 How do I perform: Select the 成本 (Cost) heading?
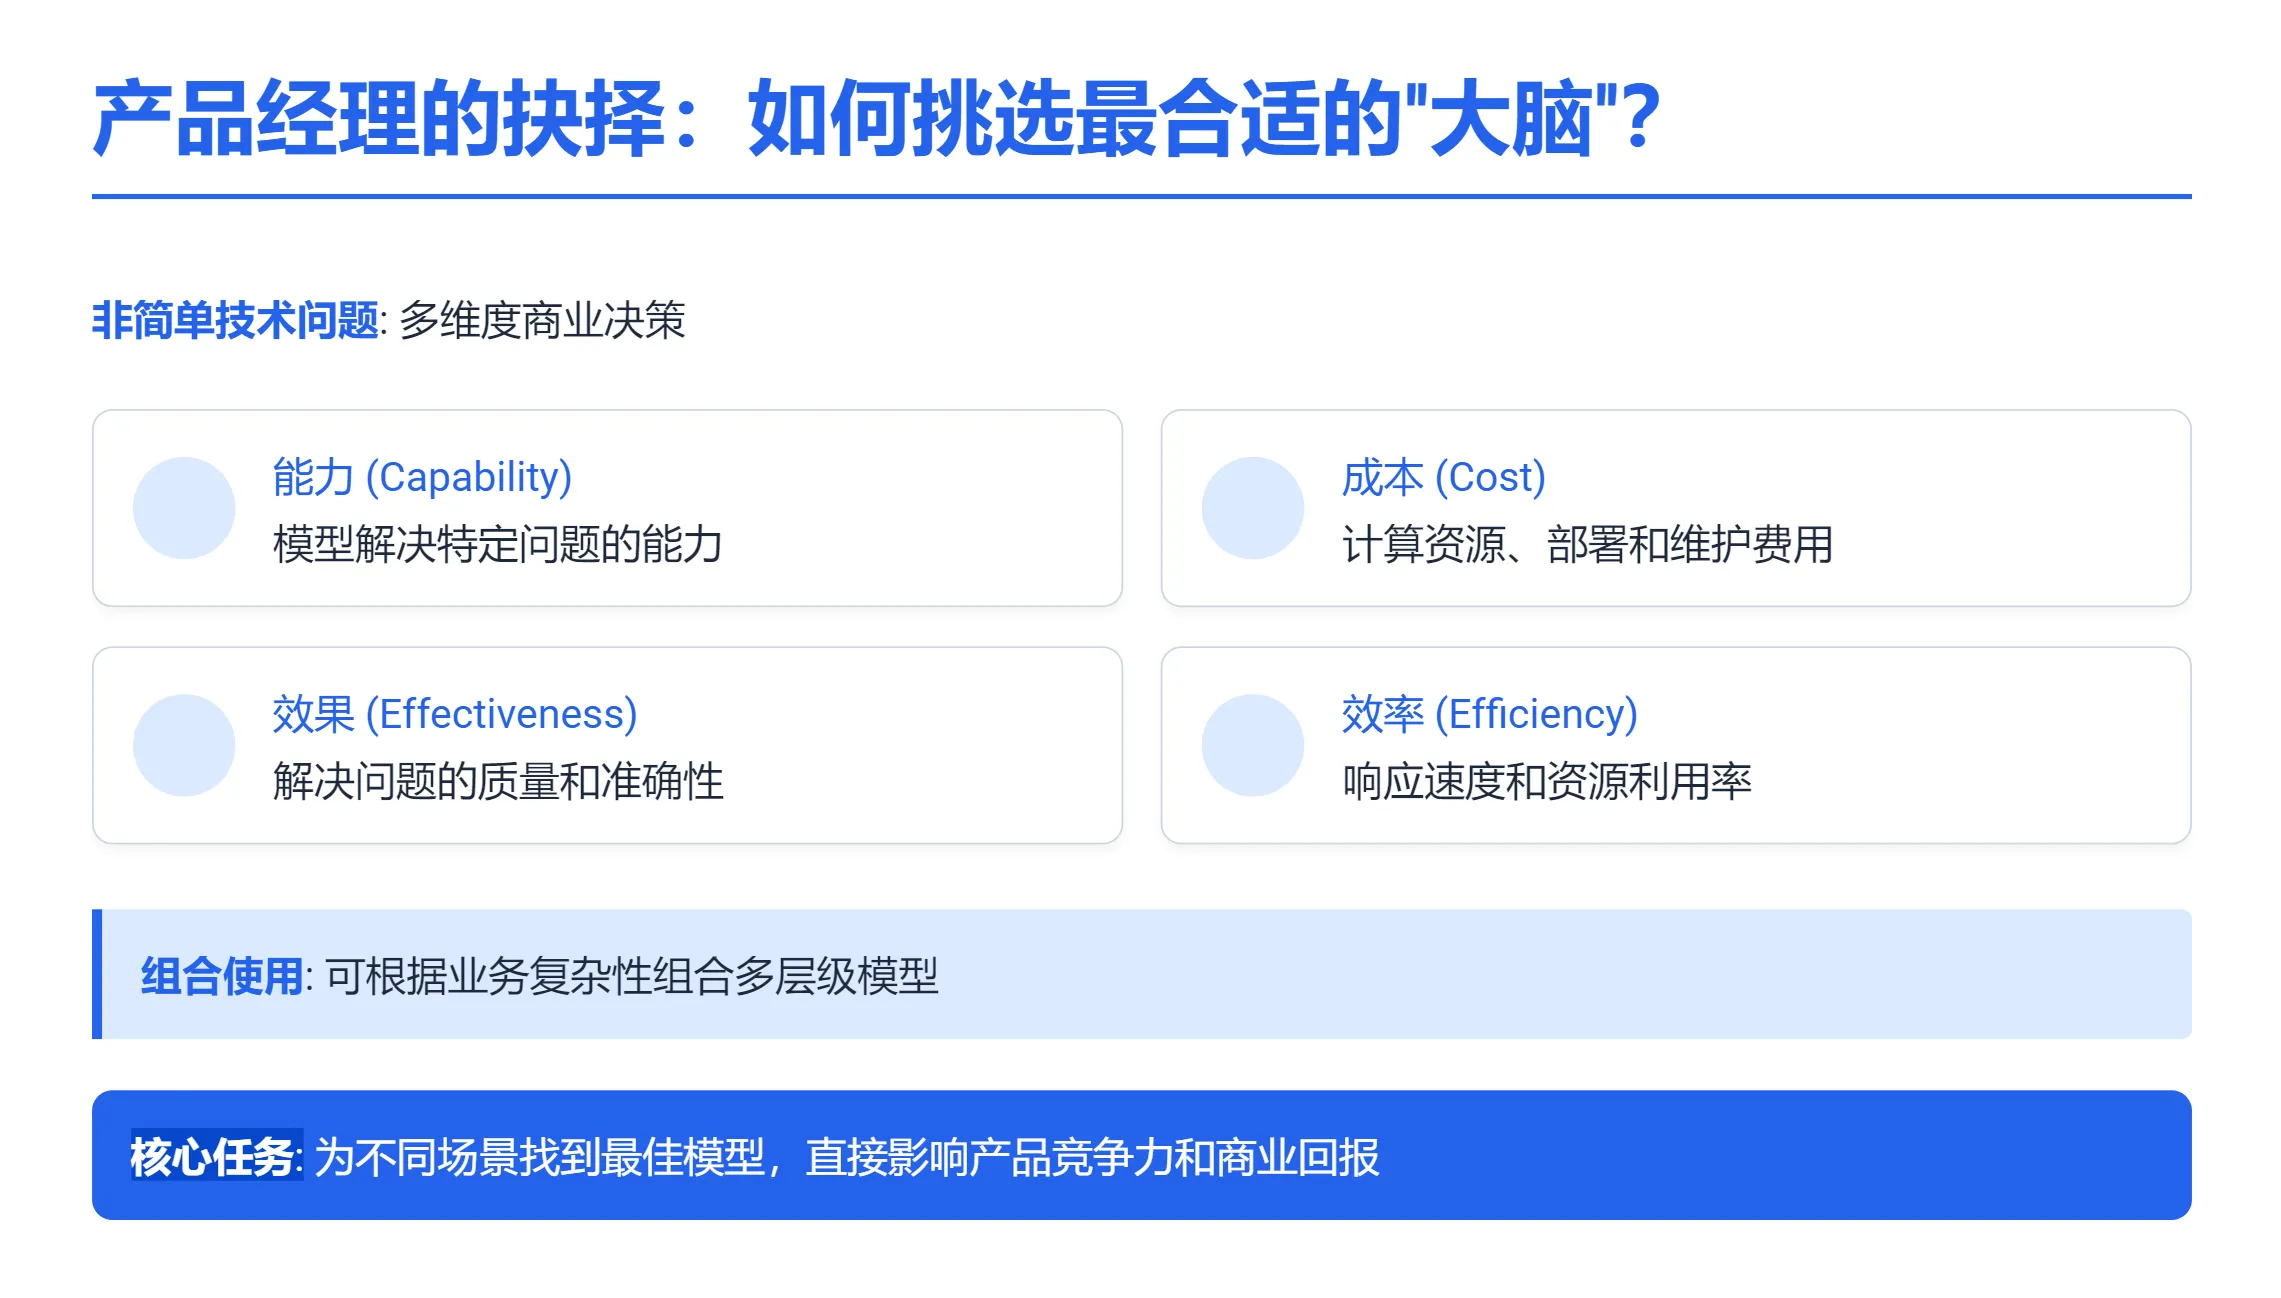(x=1443, y=477)
